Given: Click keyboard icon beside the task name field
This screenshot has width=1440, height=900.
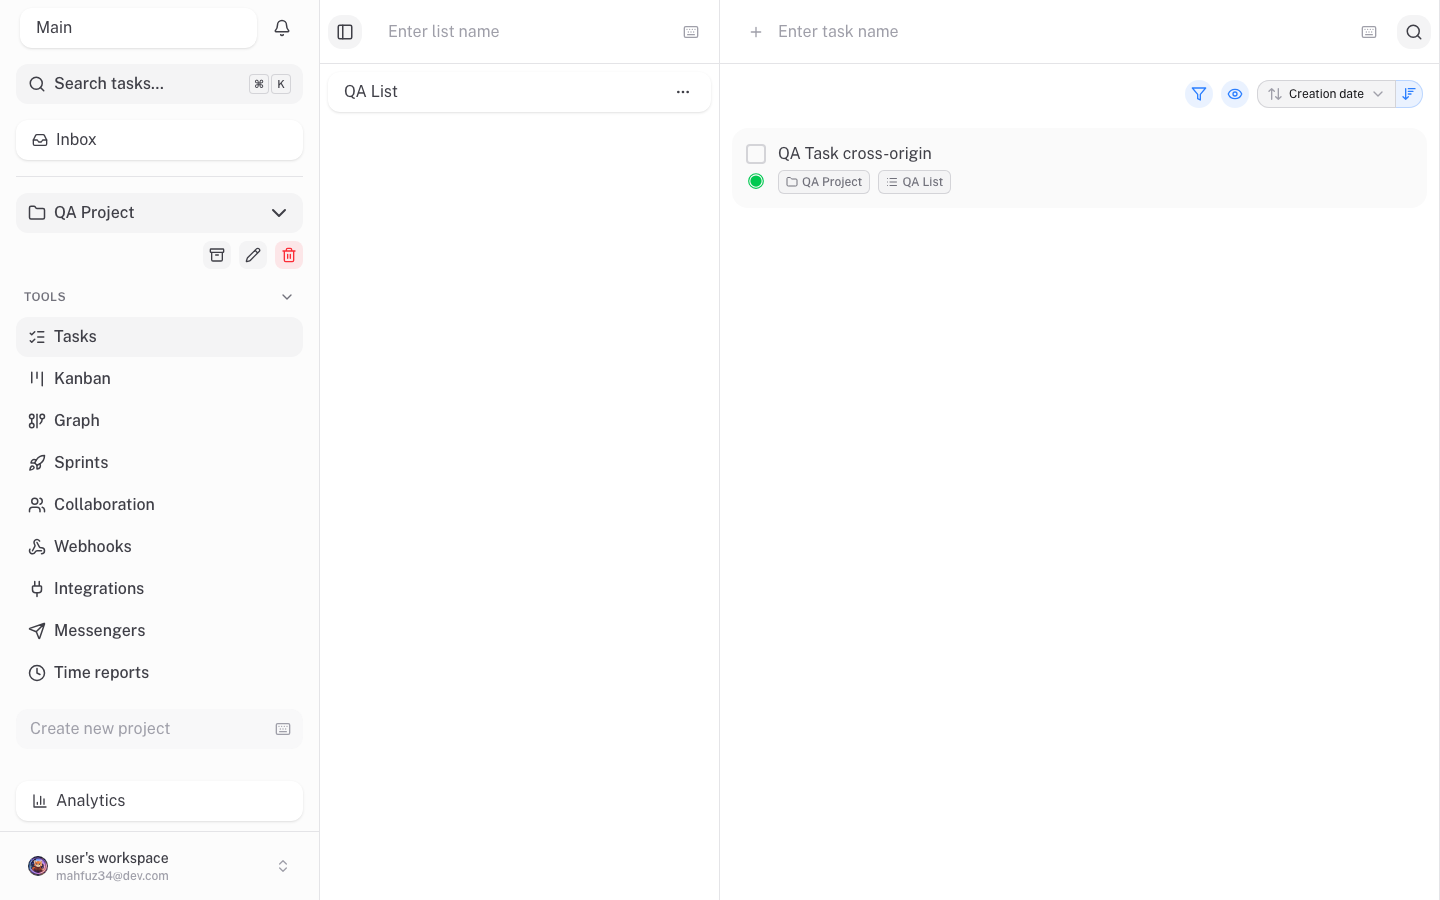Looking at the screenshot, I should pos(1369,32).
